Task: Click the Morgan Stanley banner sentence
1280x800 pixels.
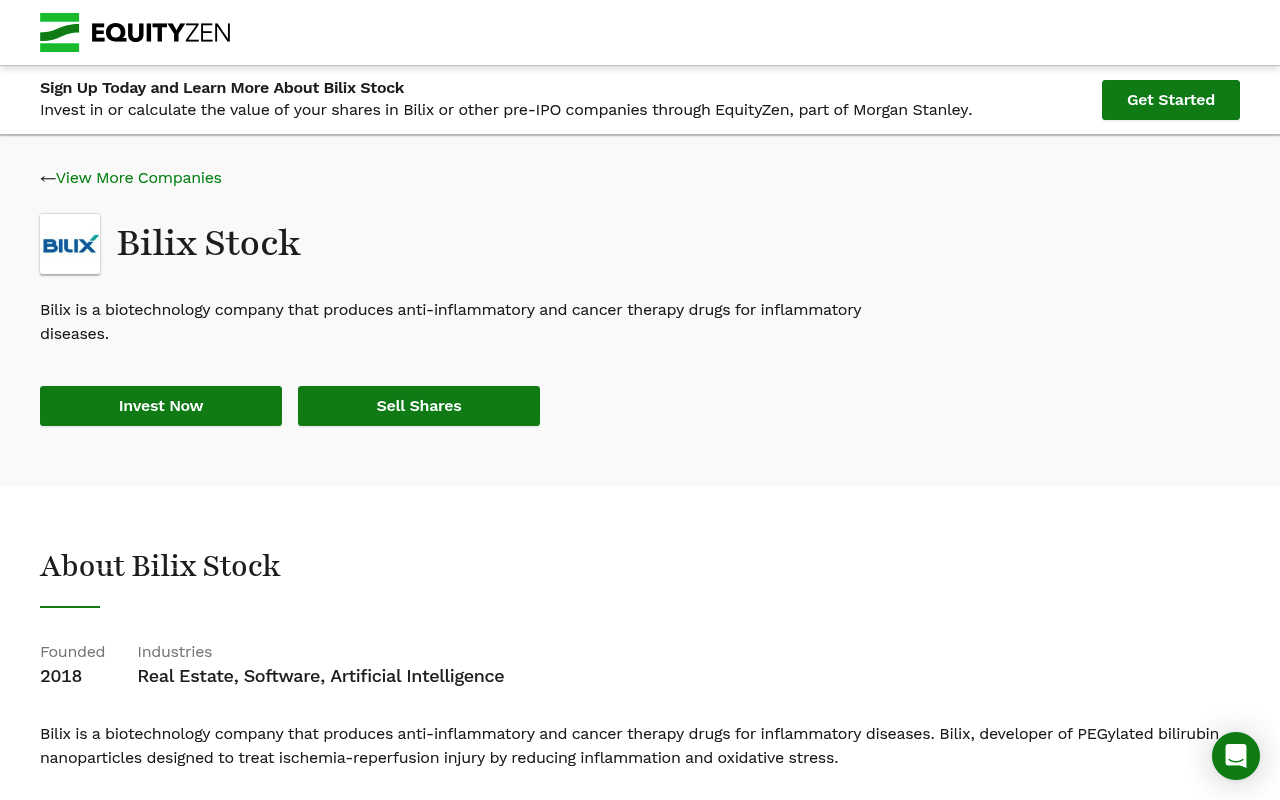Action: click(506, 110)
